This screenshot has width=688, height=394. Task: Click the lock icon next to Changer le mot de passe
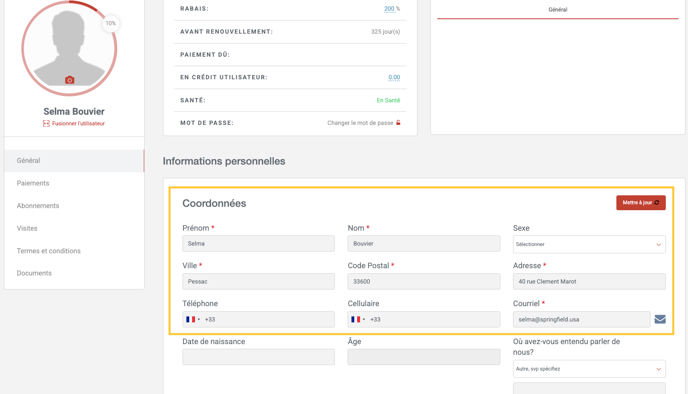click(398, 123)
